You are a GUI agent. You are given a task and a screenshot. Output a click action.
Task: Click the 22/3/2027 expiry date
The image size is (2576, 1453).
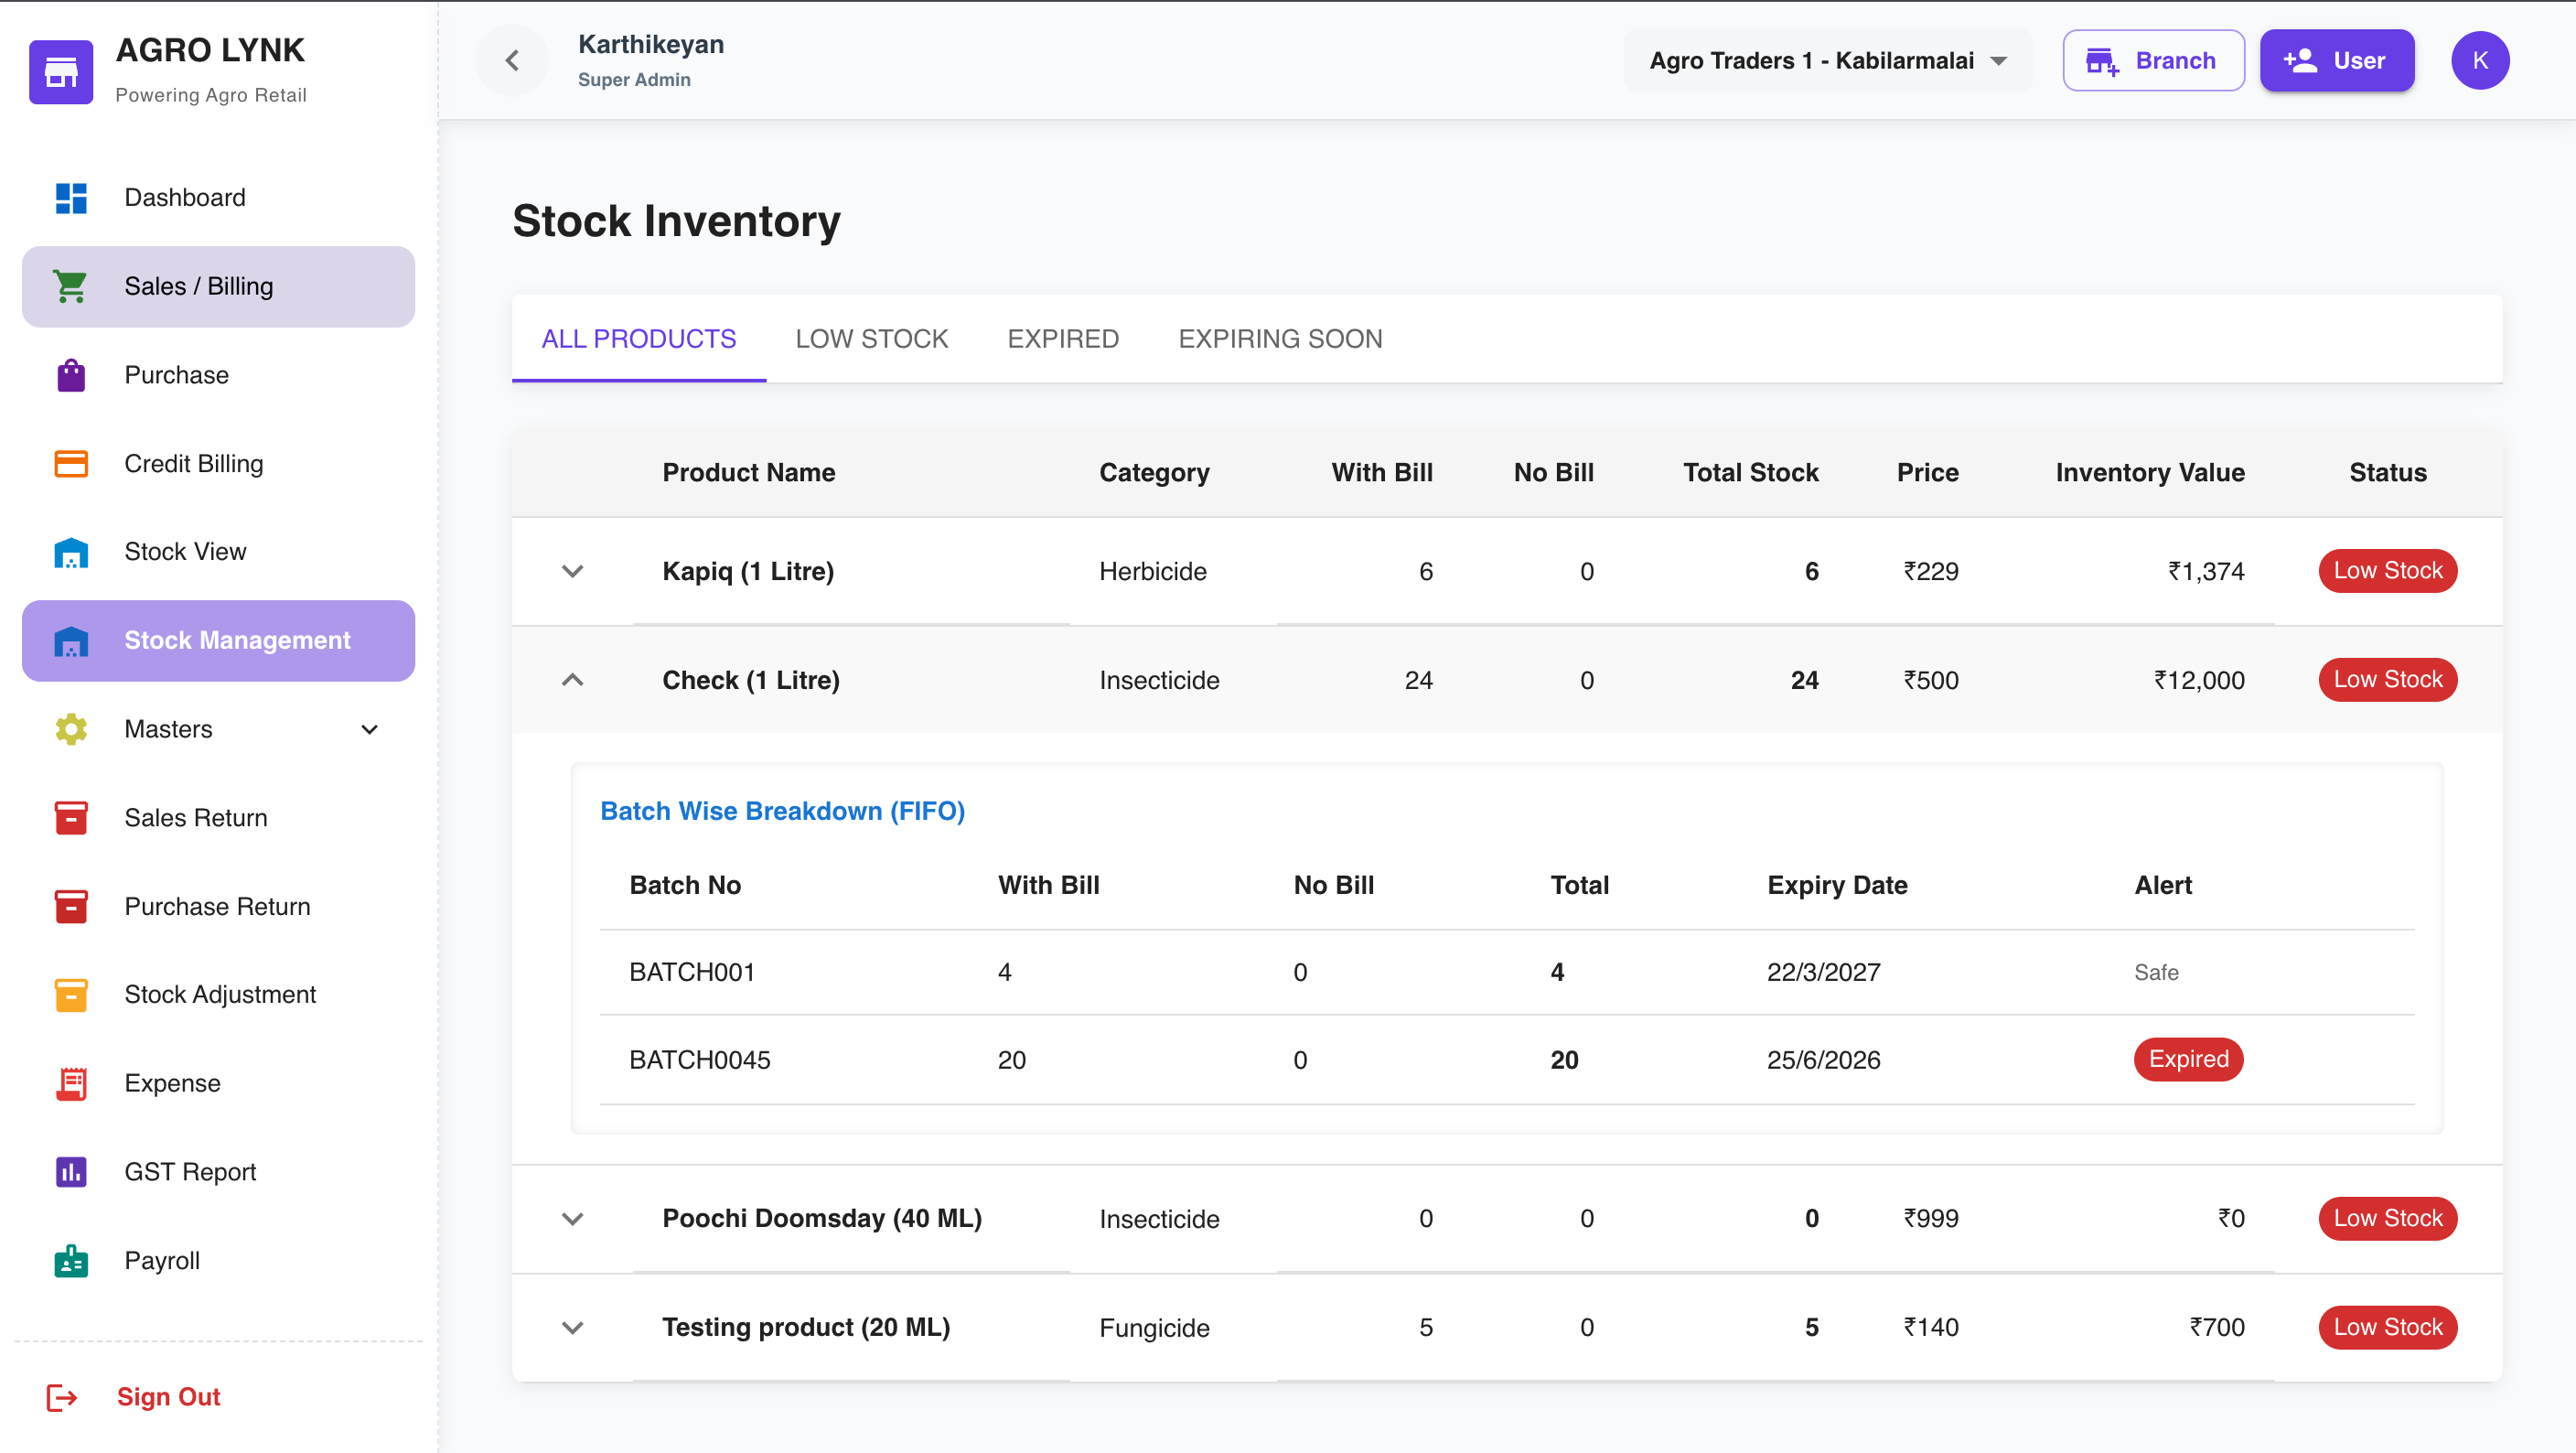(x=1823, y=973)
